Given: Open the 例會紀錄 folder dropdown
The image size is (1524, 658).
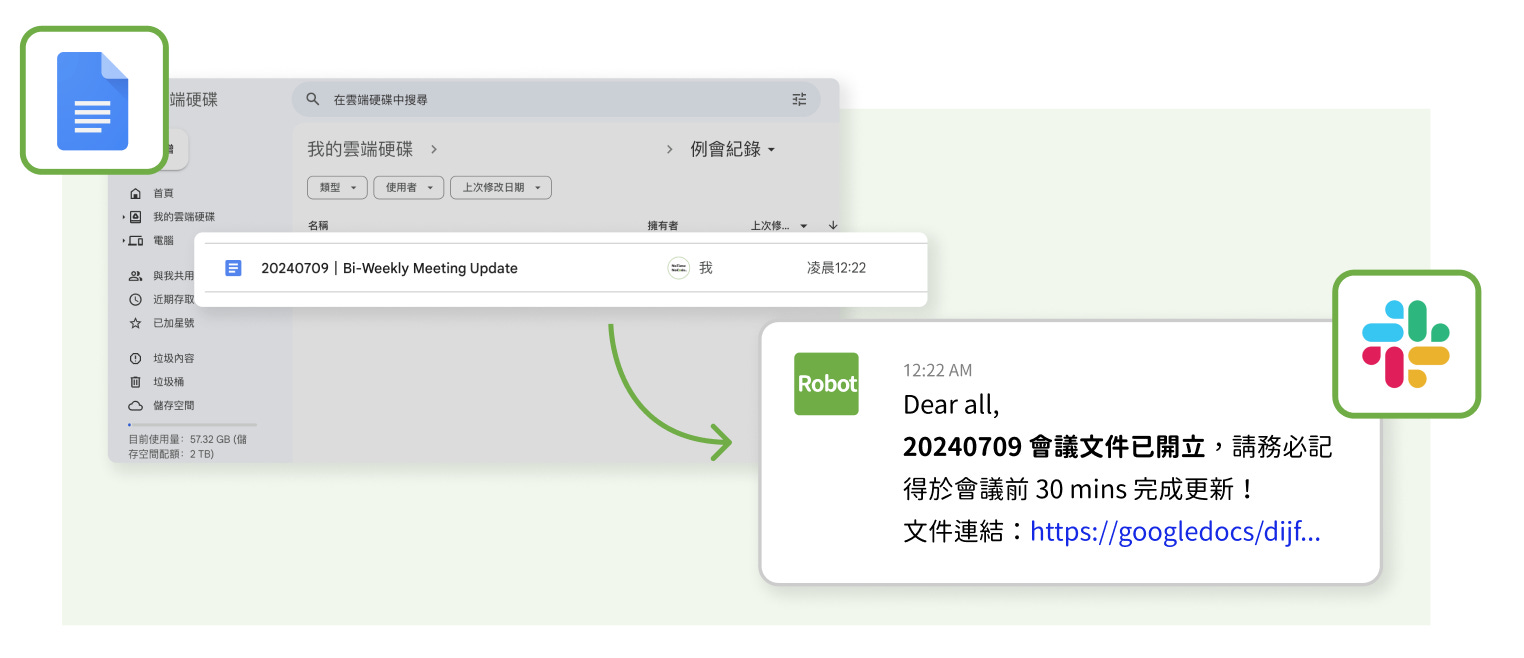Looking at the screenshot, I should click(x=733, y=149).
